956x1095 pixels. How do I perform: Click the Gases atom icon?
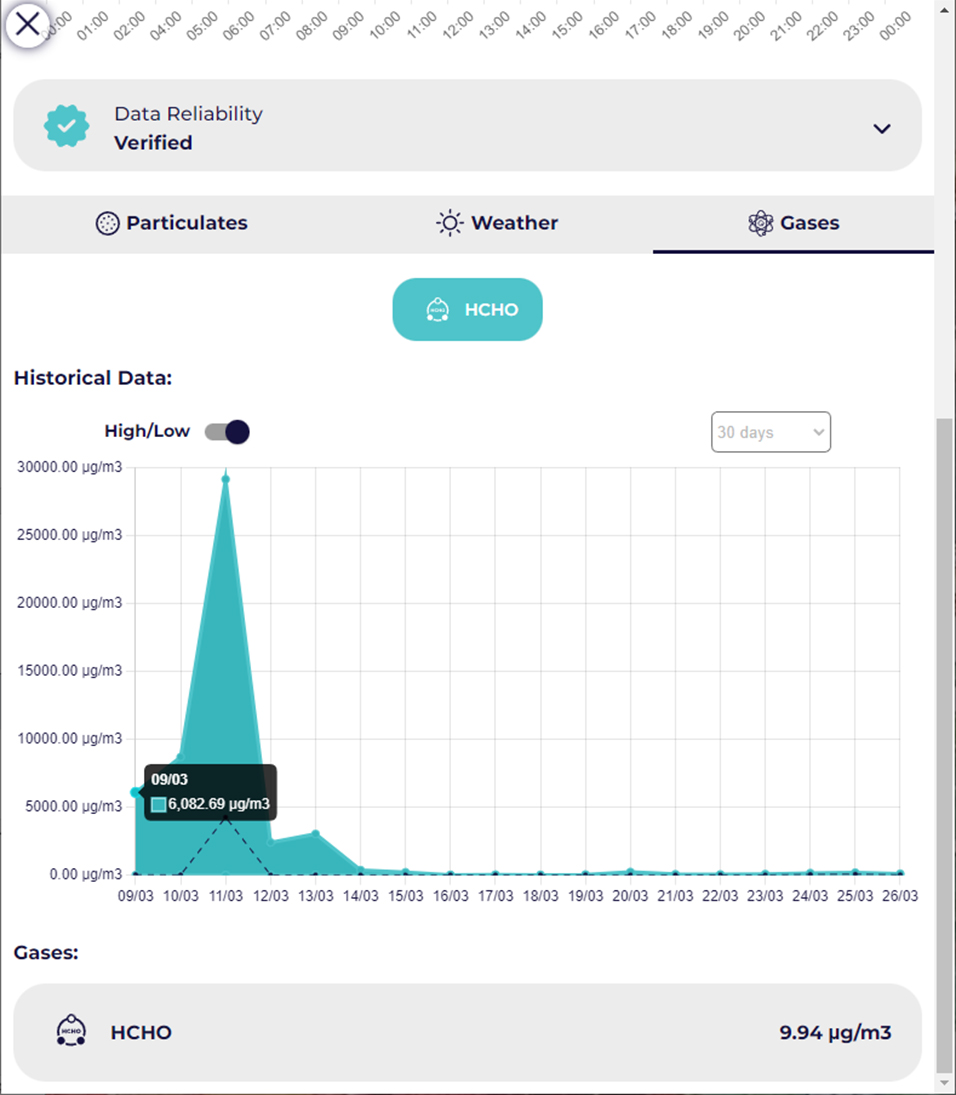pos(761,224)
